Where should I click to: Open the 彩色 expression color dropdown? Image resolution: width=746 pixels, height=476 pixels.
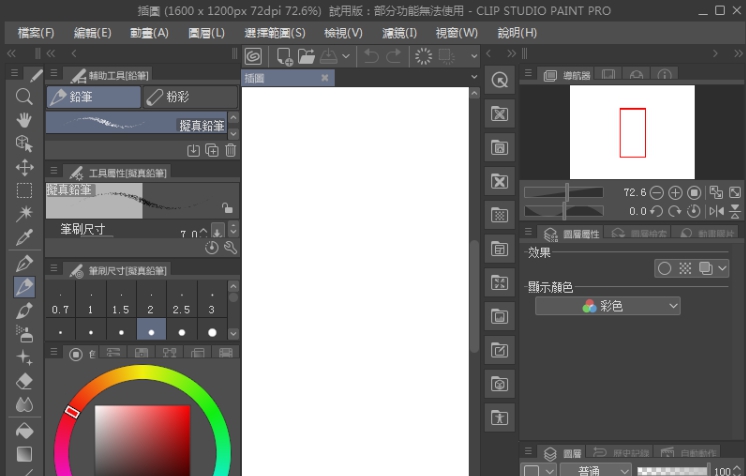[x=608, y=306]
